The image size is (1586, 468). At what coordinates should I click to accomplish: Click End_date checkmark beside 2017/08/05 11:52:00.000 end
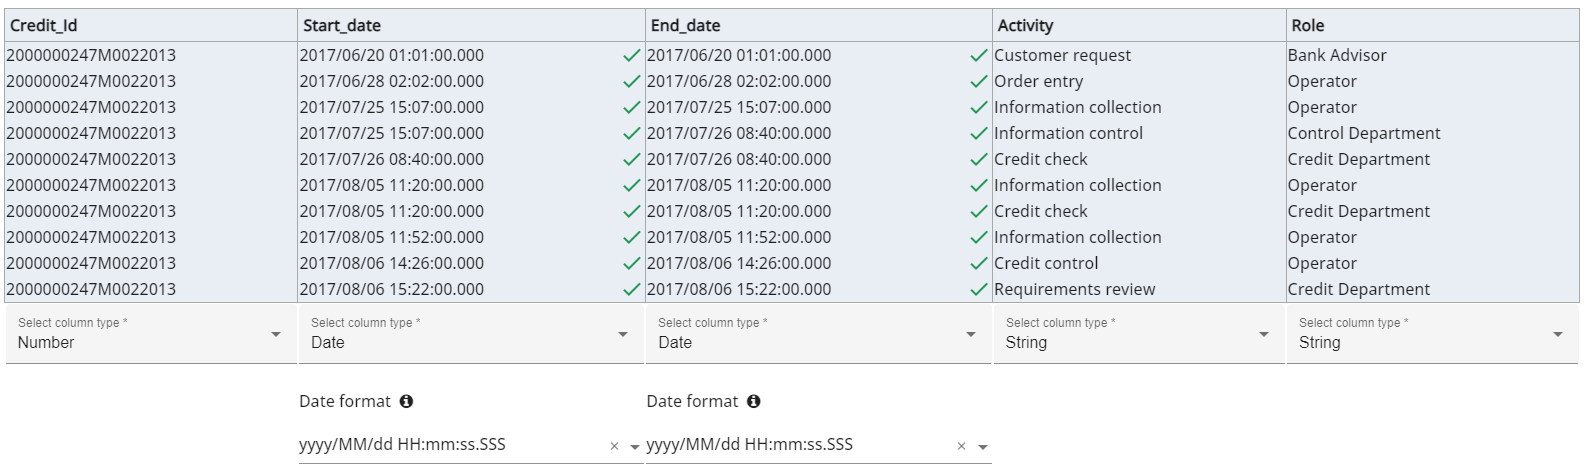[x=979, y=238]
